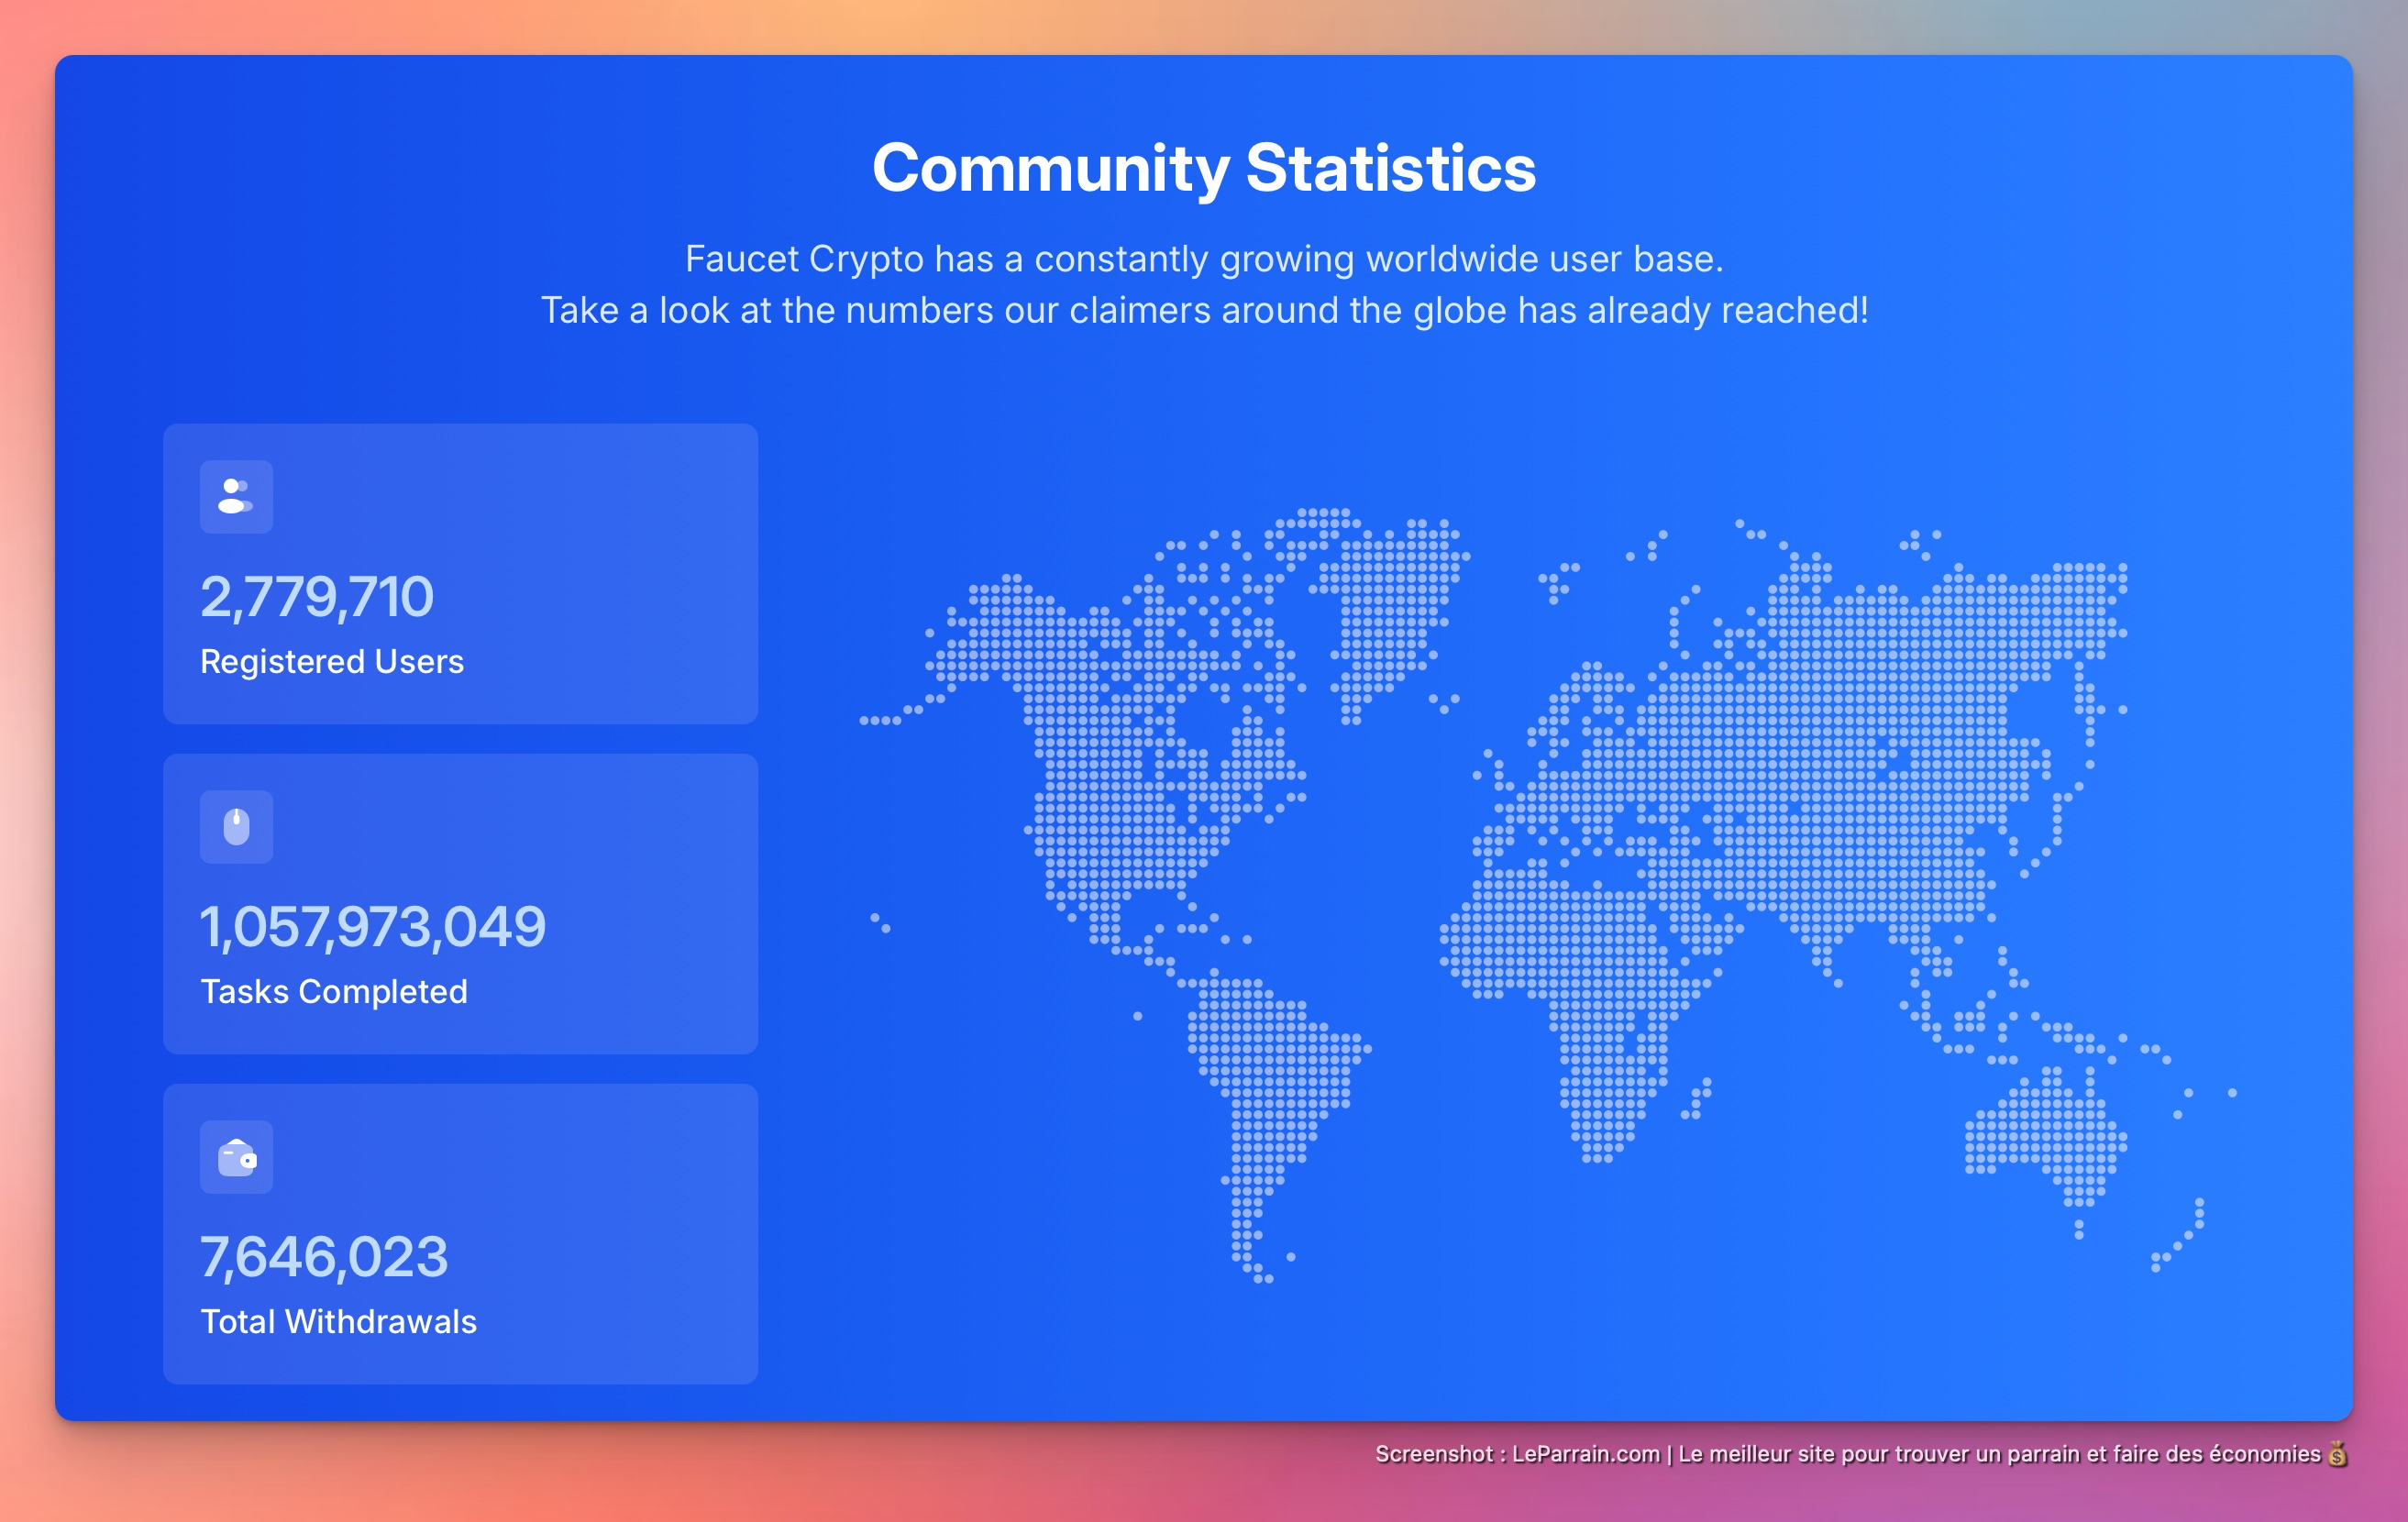Click the 7,646,023 total withdrawals number
Viewport: 2408px width, 1522px height.
tap(324, 1257)
